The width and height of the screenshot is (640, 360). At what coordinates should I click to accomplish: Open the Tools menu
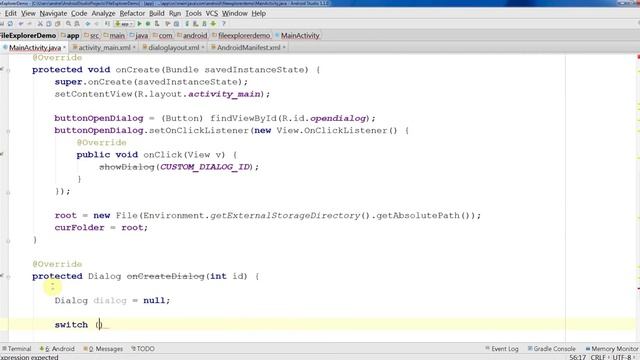(x=193, y=13)
